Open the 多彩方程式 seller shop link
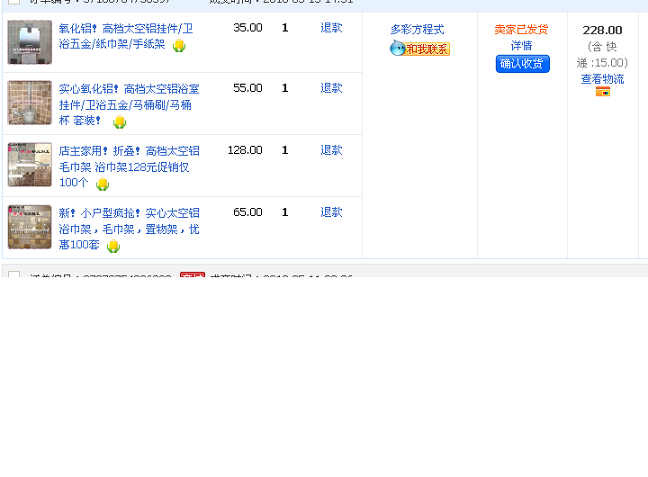 tap(417, 30)
